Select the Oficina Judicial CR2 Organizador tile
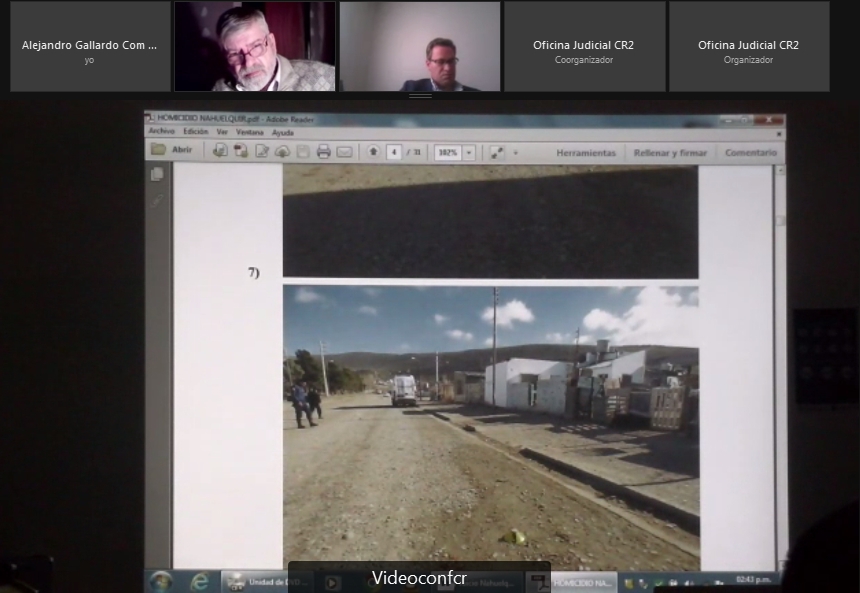 pyautogui.click(x=749, y=46)
